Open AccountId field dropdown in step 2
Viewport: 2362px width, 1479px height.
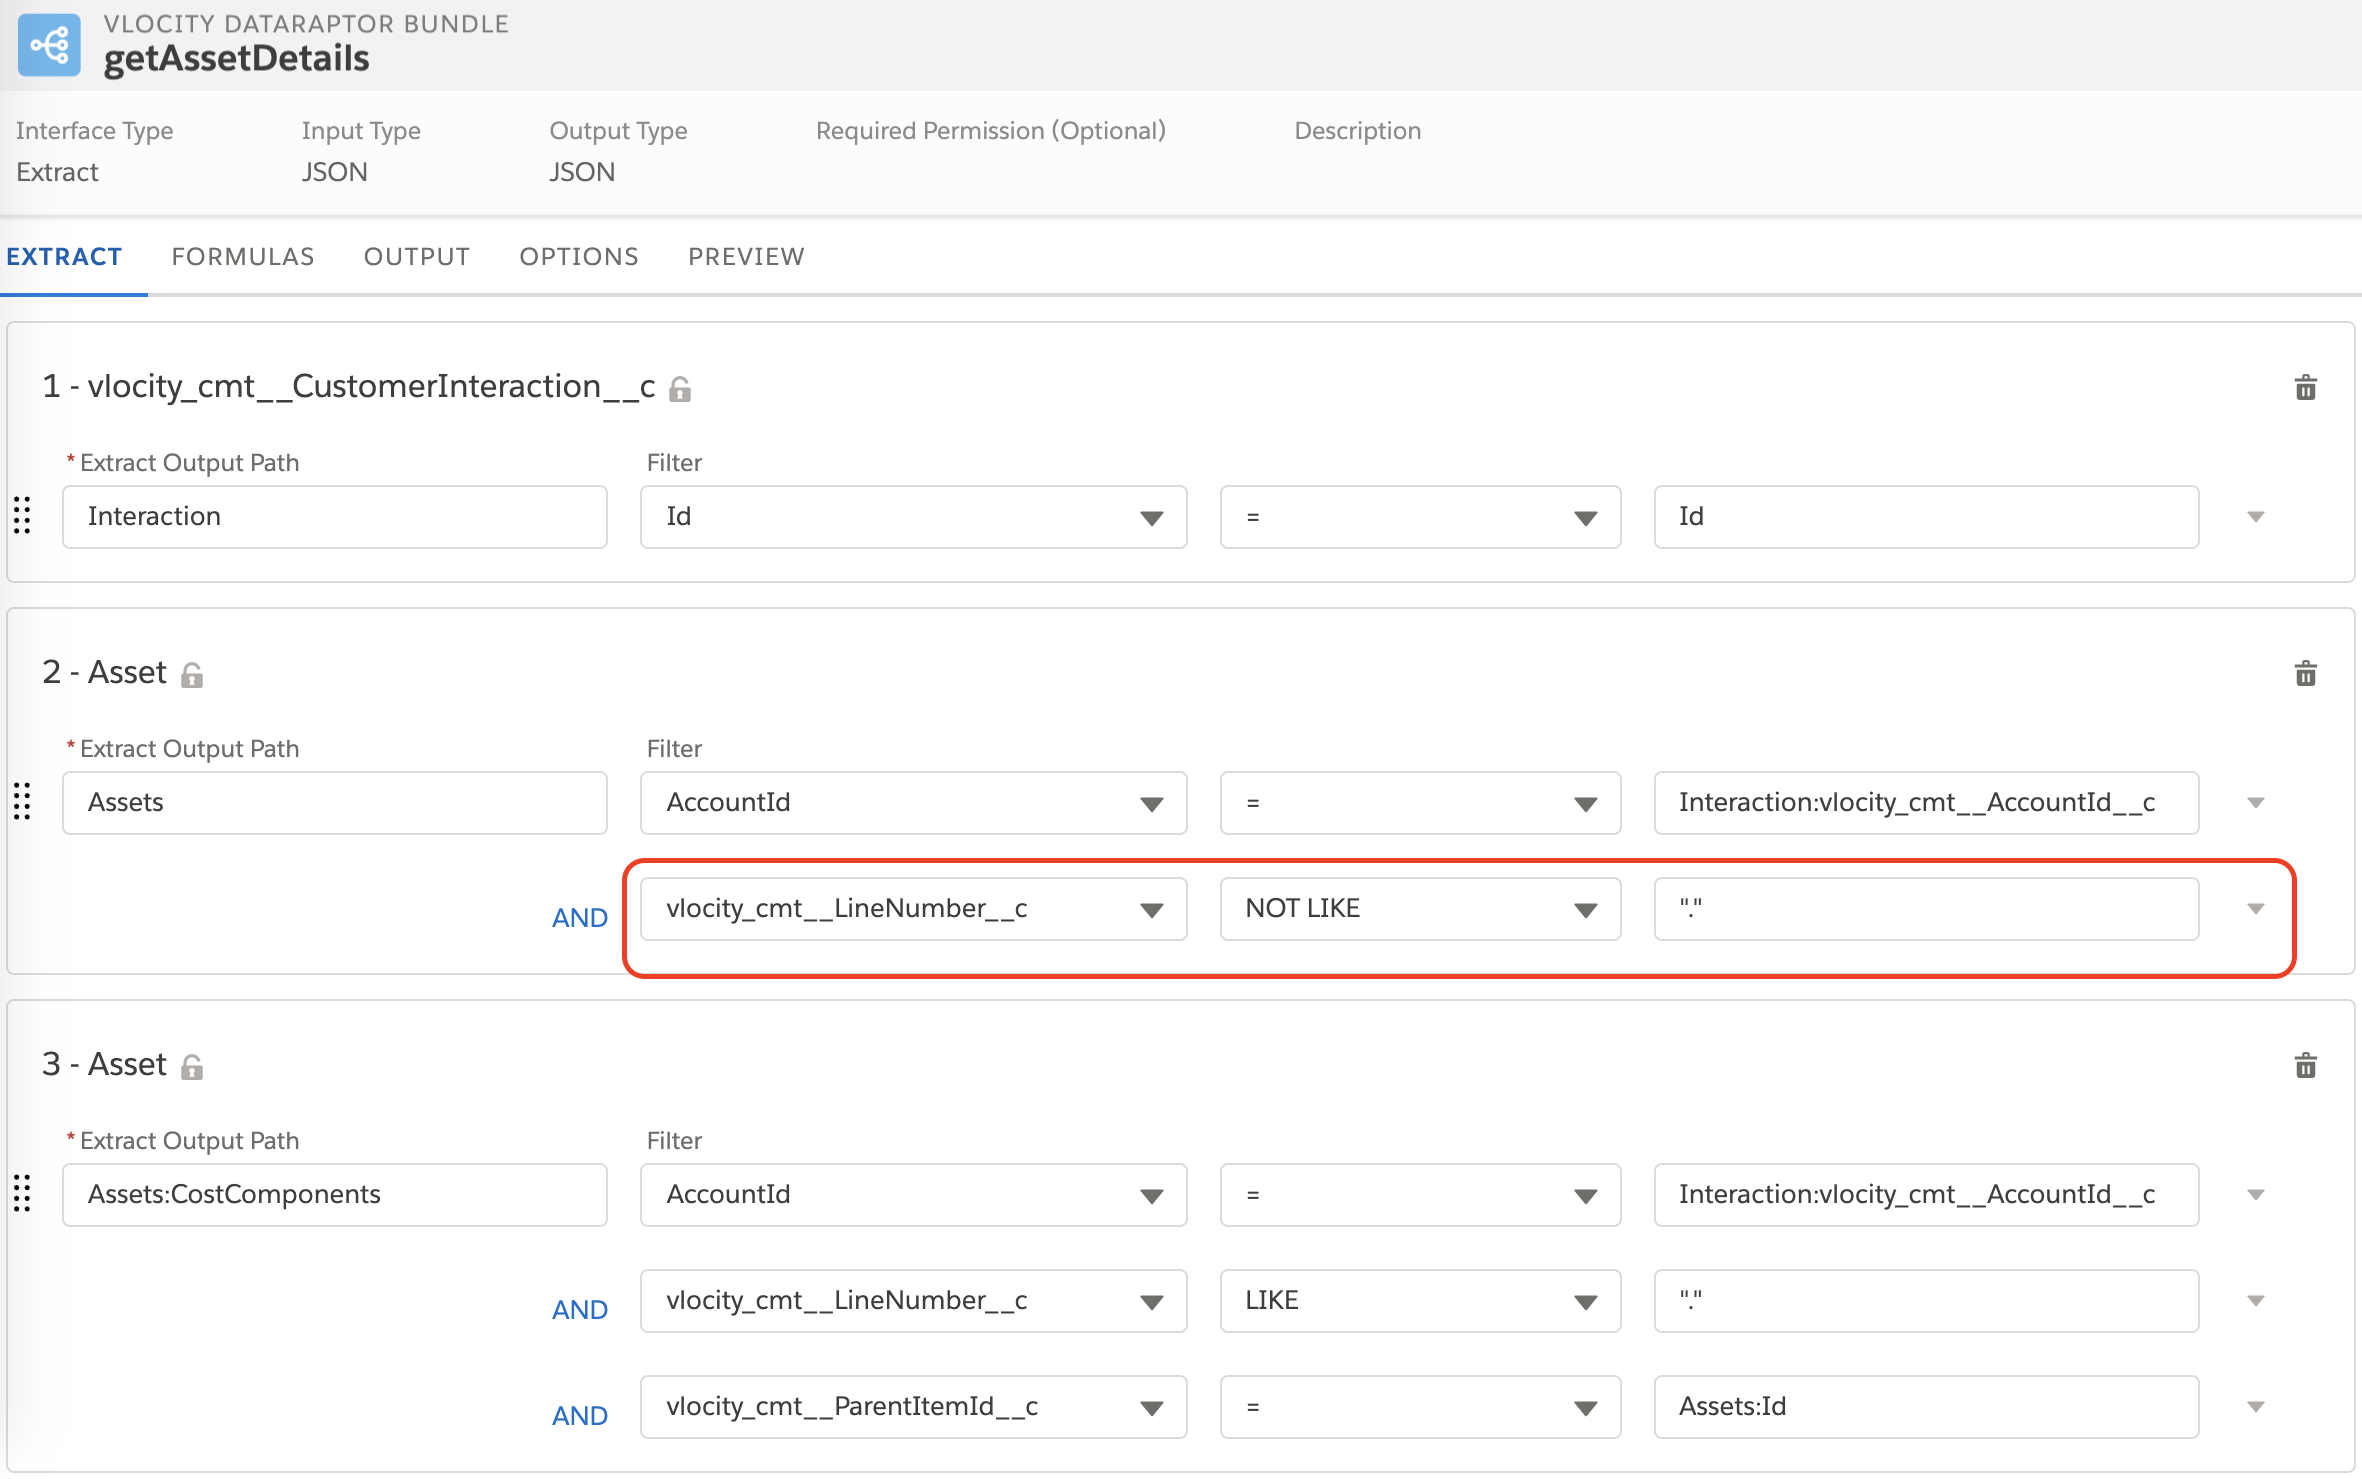click(x=913, y=803)
